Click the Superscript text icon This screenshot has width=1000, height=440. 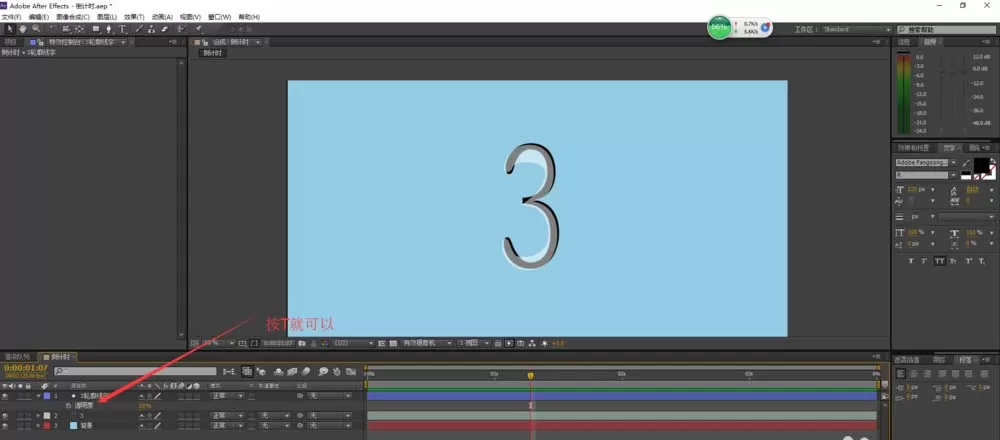[968, 261]
